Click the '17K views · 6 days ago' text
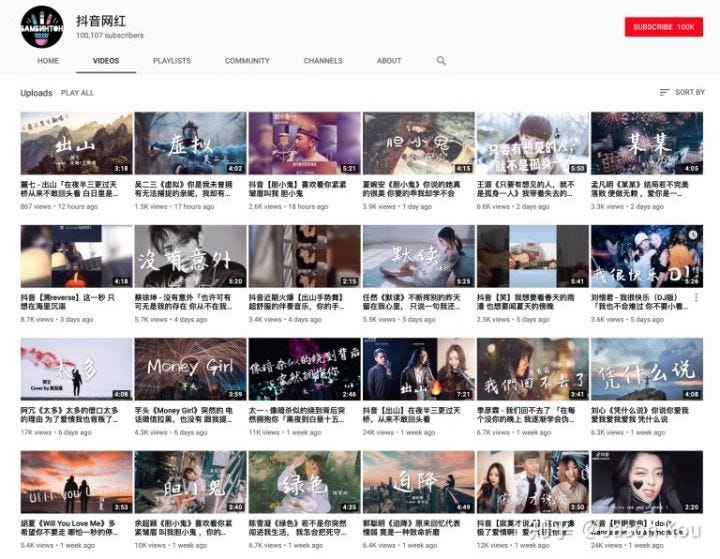The height and width of the screenshot is (559, 720). (56, 433)
